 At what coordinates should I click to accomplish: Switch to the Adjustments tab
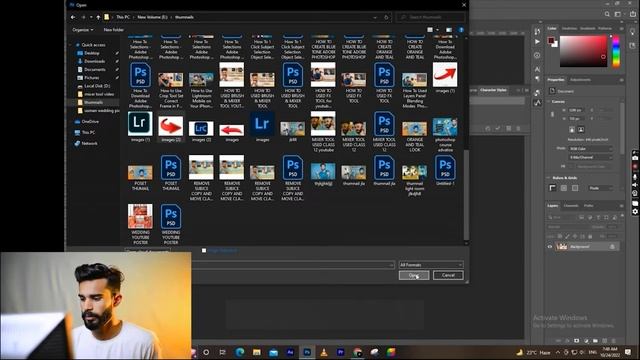[580, 80]
